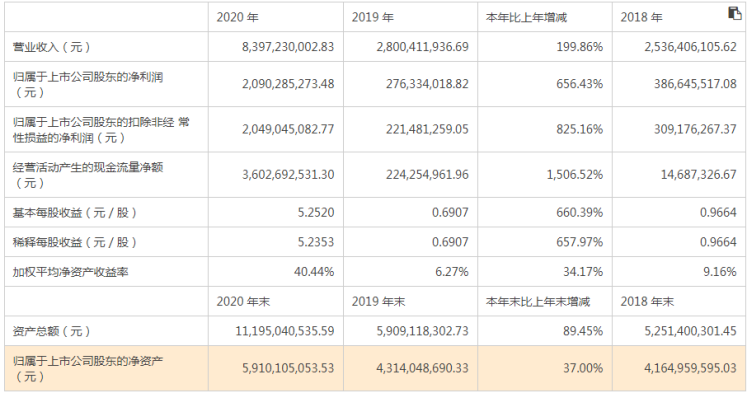Click the value 276,334,018.82
747x393 pixels.
click(x=427, y=84)
